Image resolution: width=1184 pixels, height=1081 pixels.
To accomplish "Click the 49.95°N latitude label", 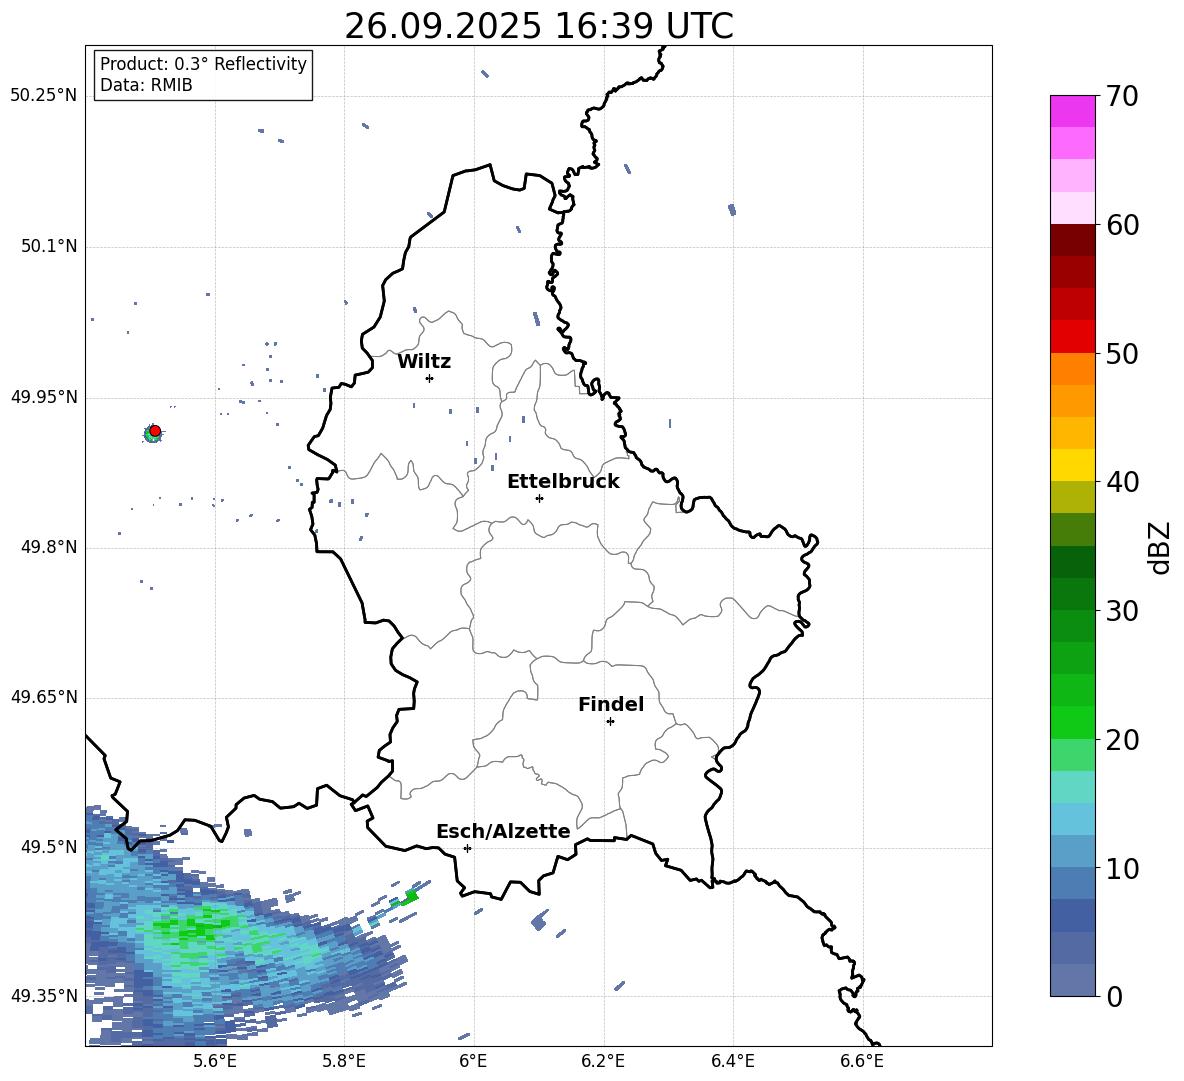I will pyautogui.click(x=44, y=397).
